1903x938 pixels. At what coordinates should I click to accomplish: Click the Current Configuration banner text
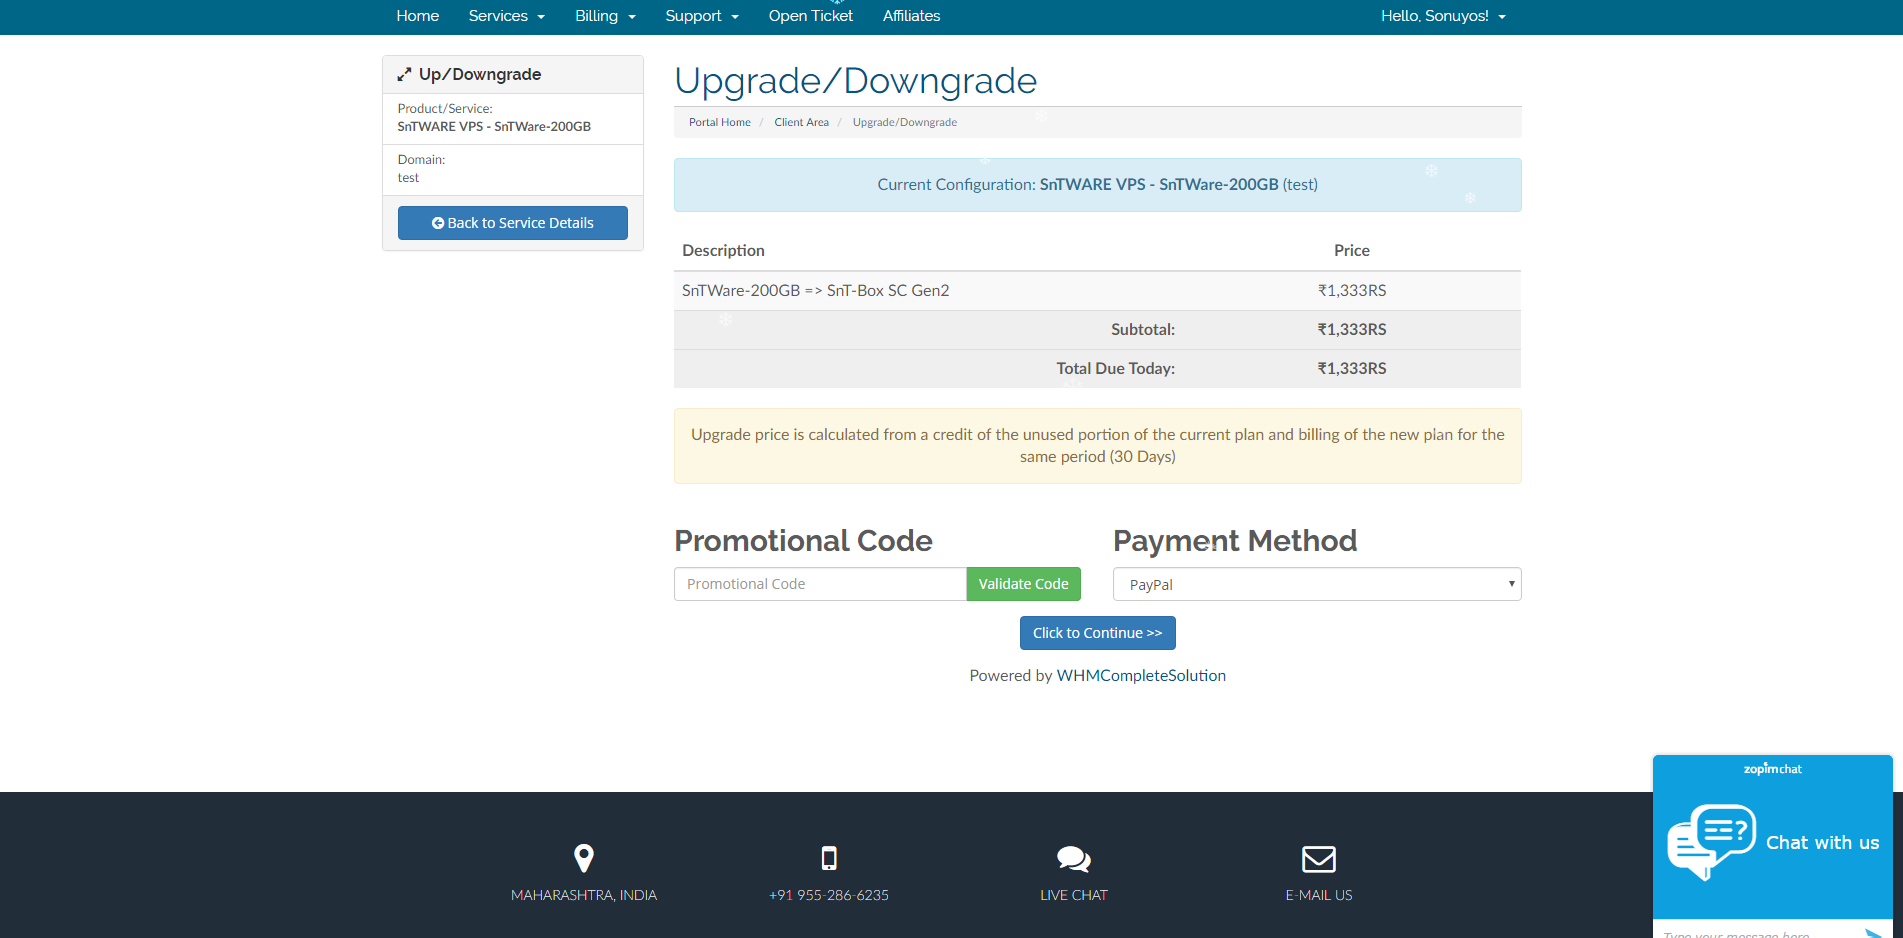pyautogui.click(x=1098, y=185)
